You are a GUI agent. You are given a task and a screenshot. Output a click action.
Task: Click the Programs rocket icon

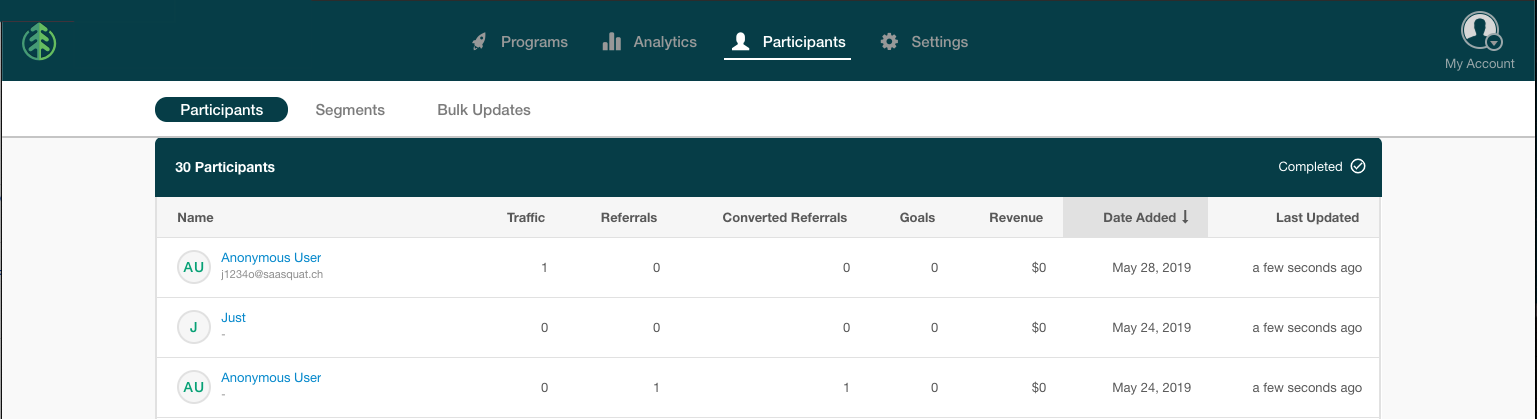[479, 42]
